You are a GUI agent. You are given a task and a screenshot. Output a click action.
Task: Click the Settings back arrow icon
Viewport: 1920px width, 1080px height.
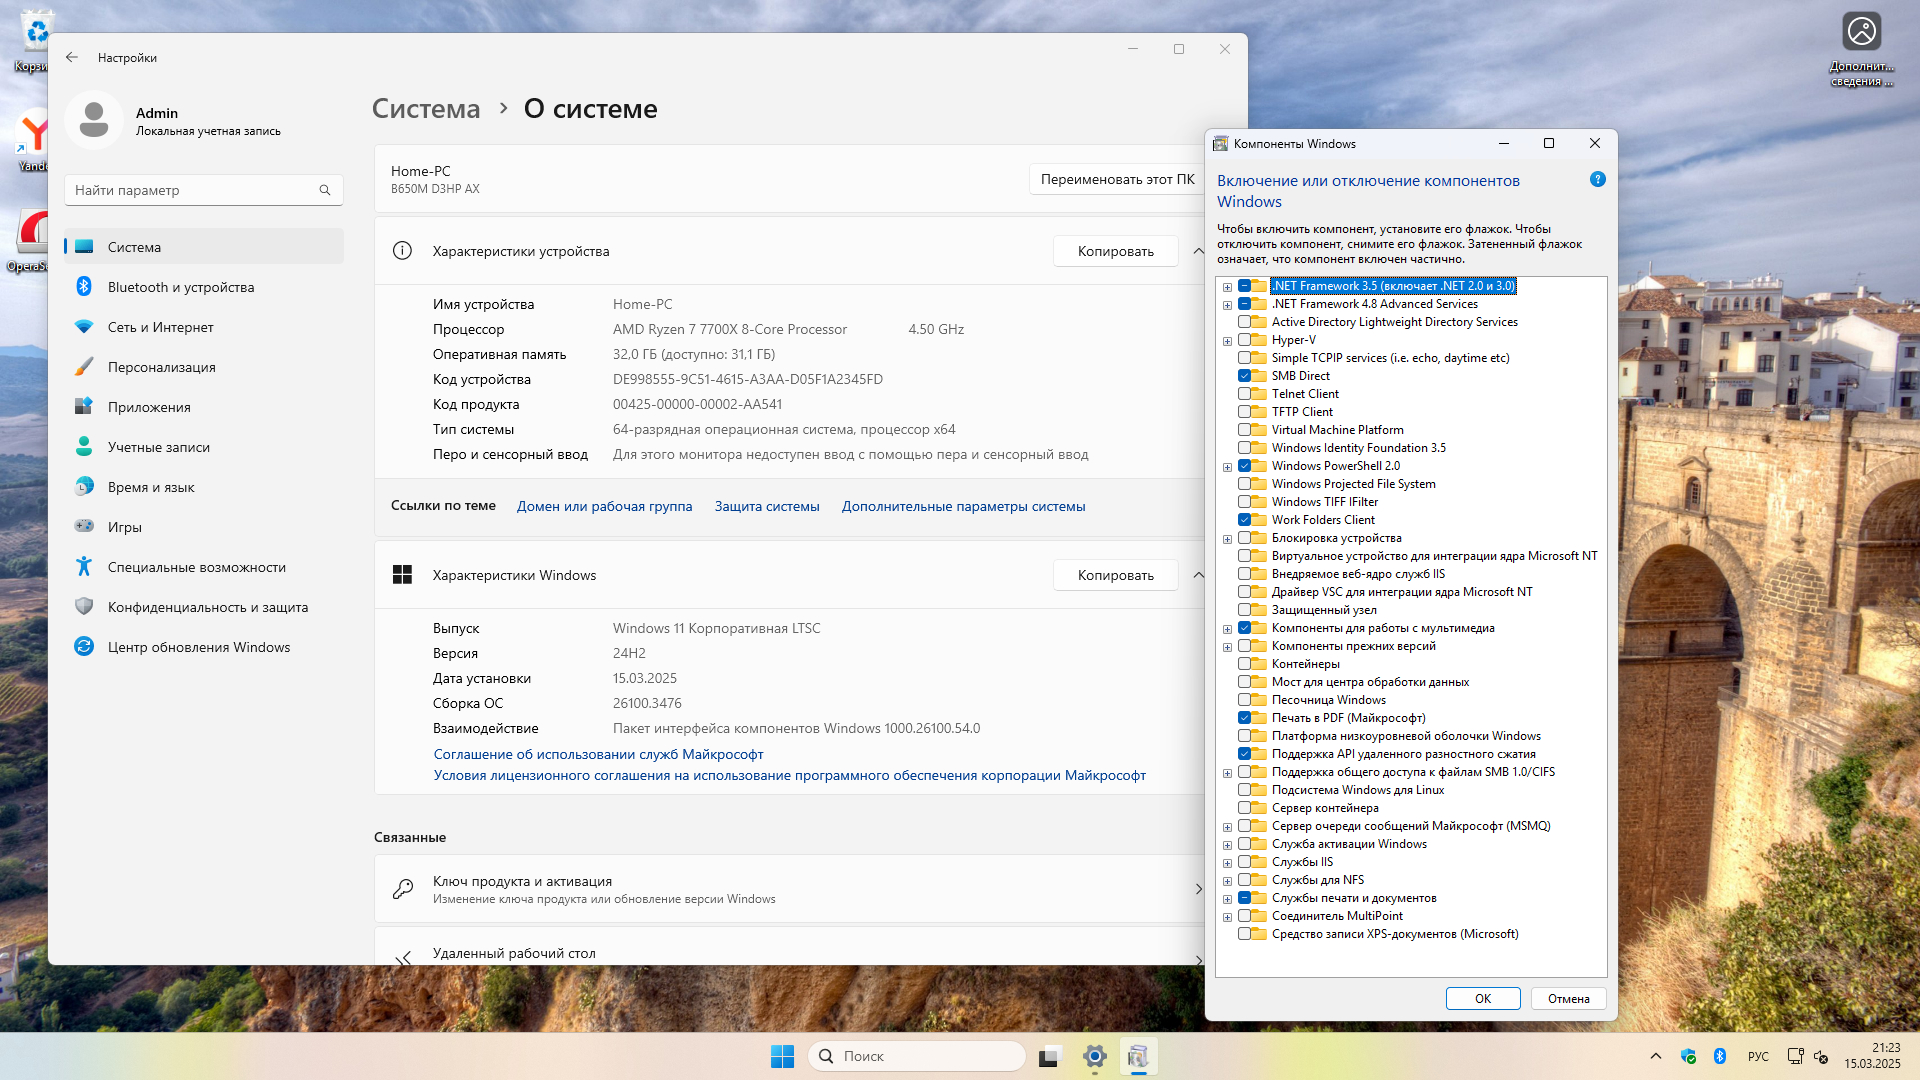72,58
